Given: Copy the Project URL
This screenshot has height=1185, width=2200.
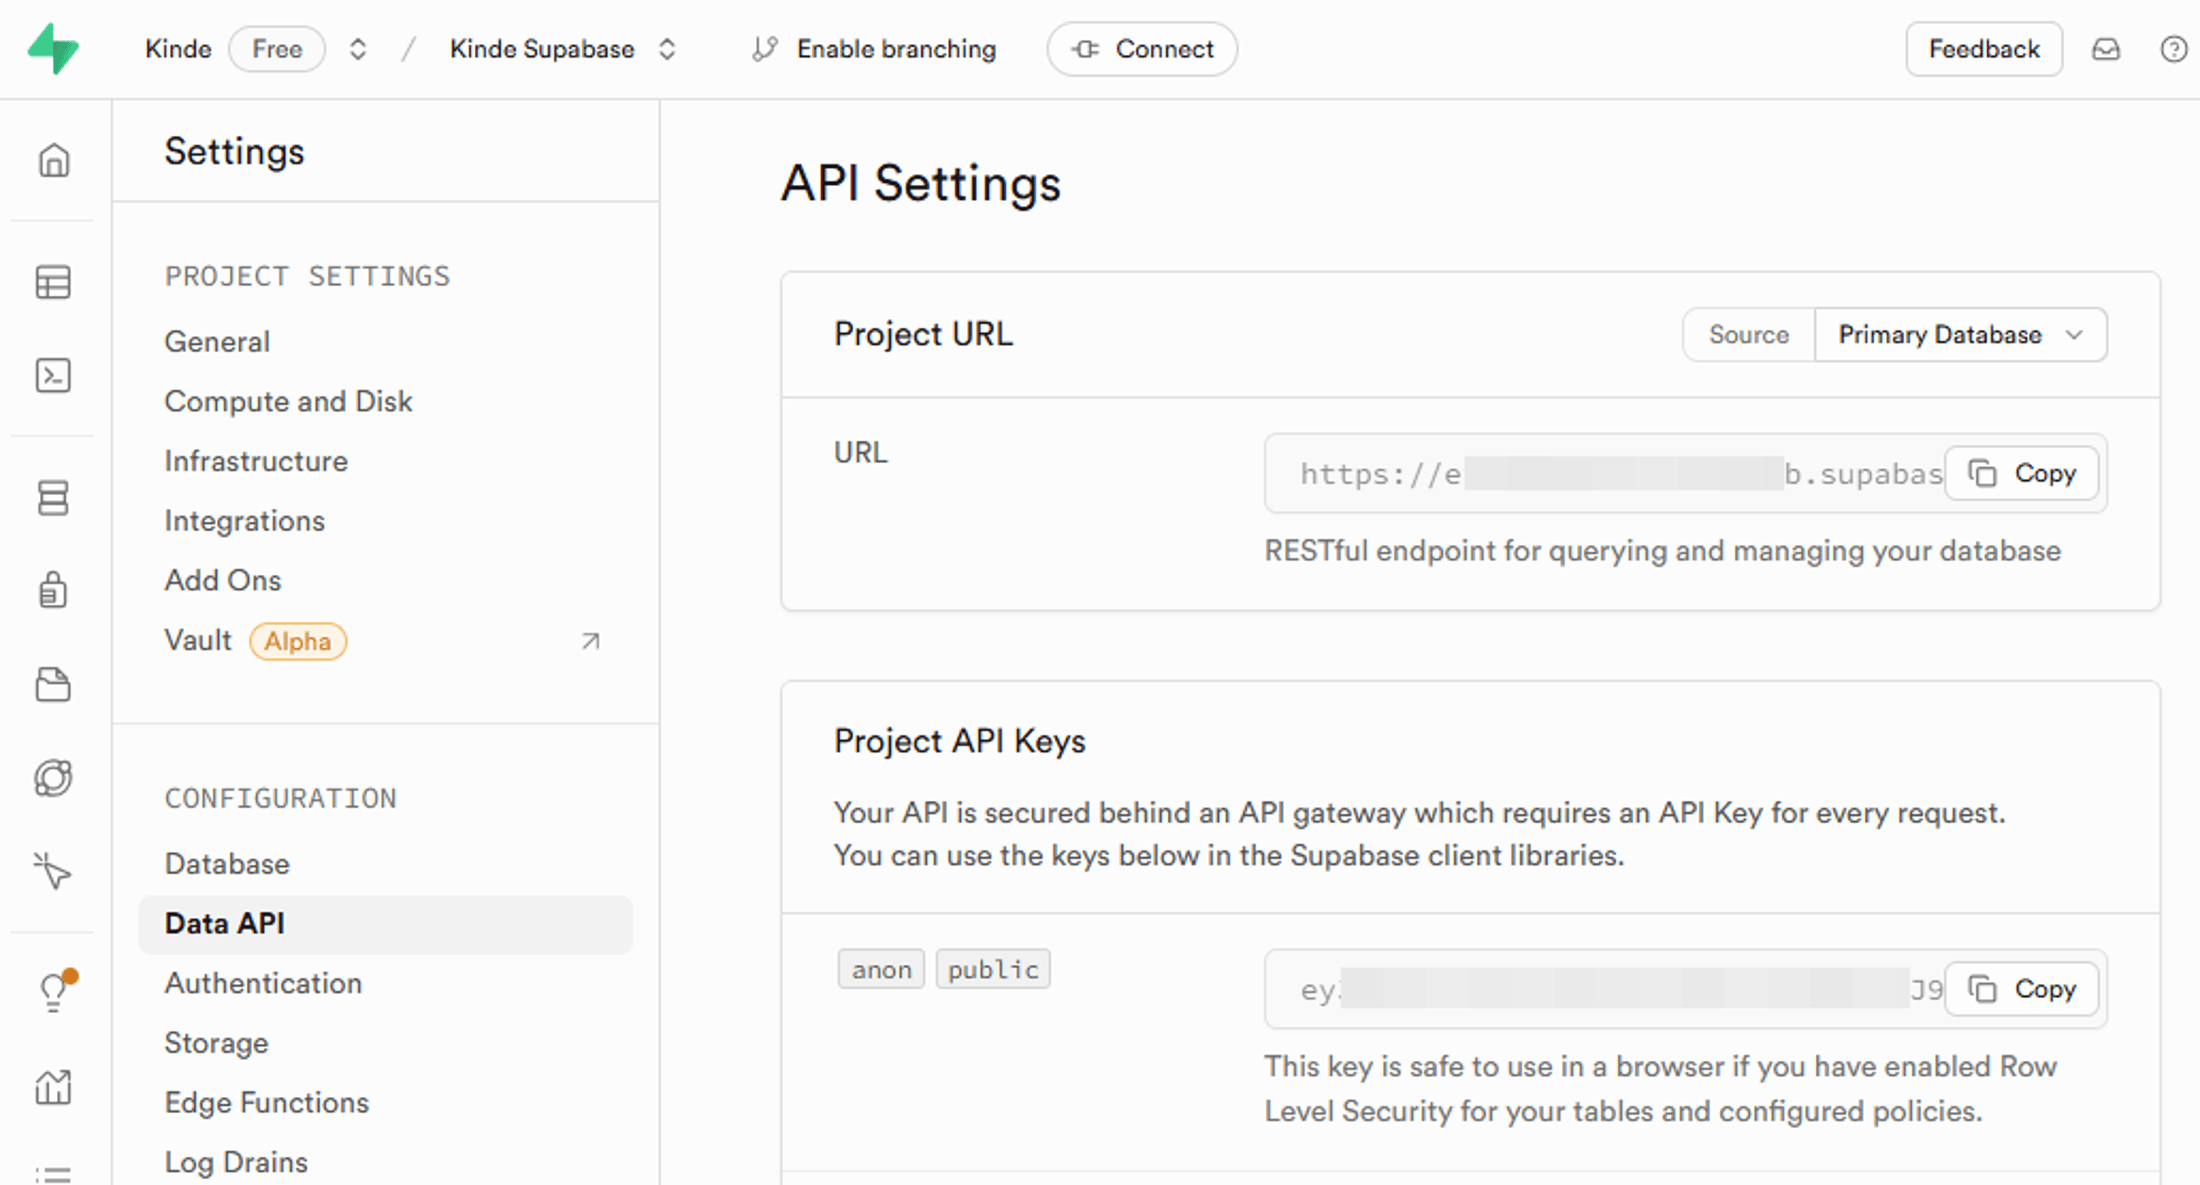Looking at the screenshot, I should point(2021,473).
